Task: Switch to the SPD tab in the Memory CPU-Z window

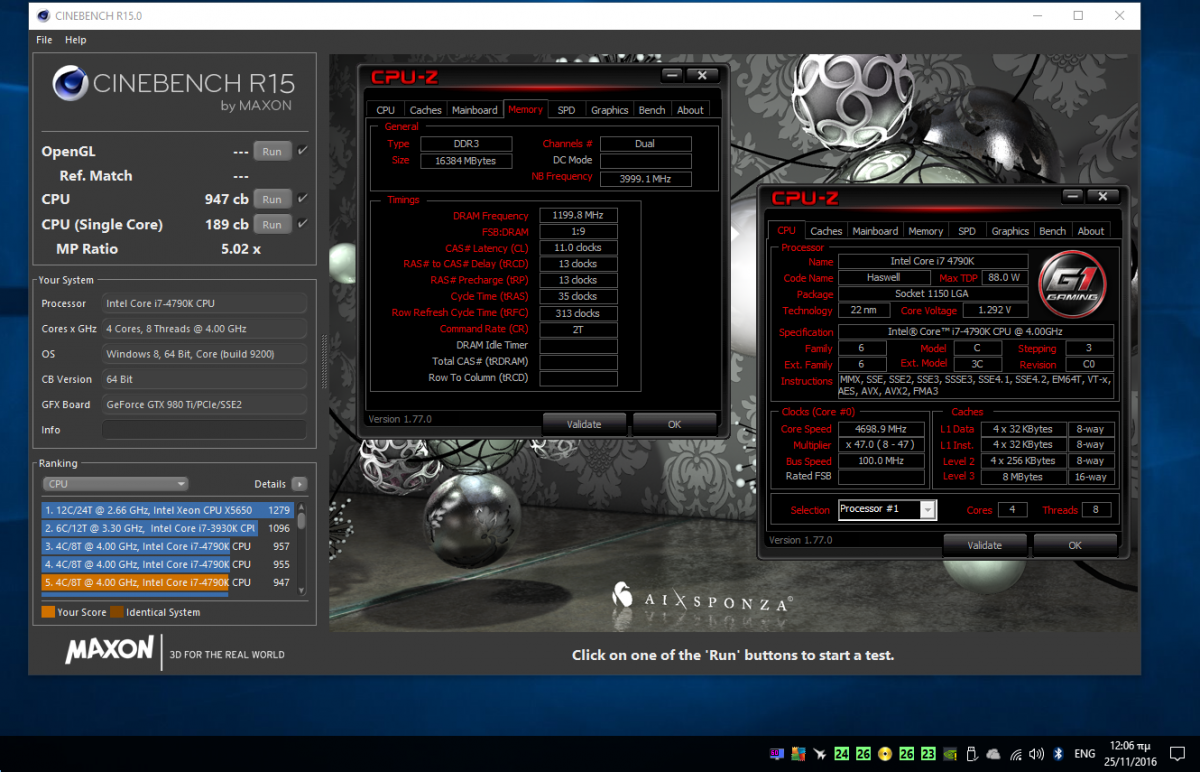Action: (x=566, y=110)
